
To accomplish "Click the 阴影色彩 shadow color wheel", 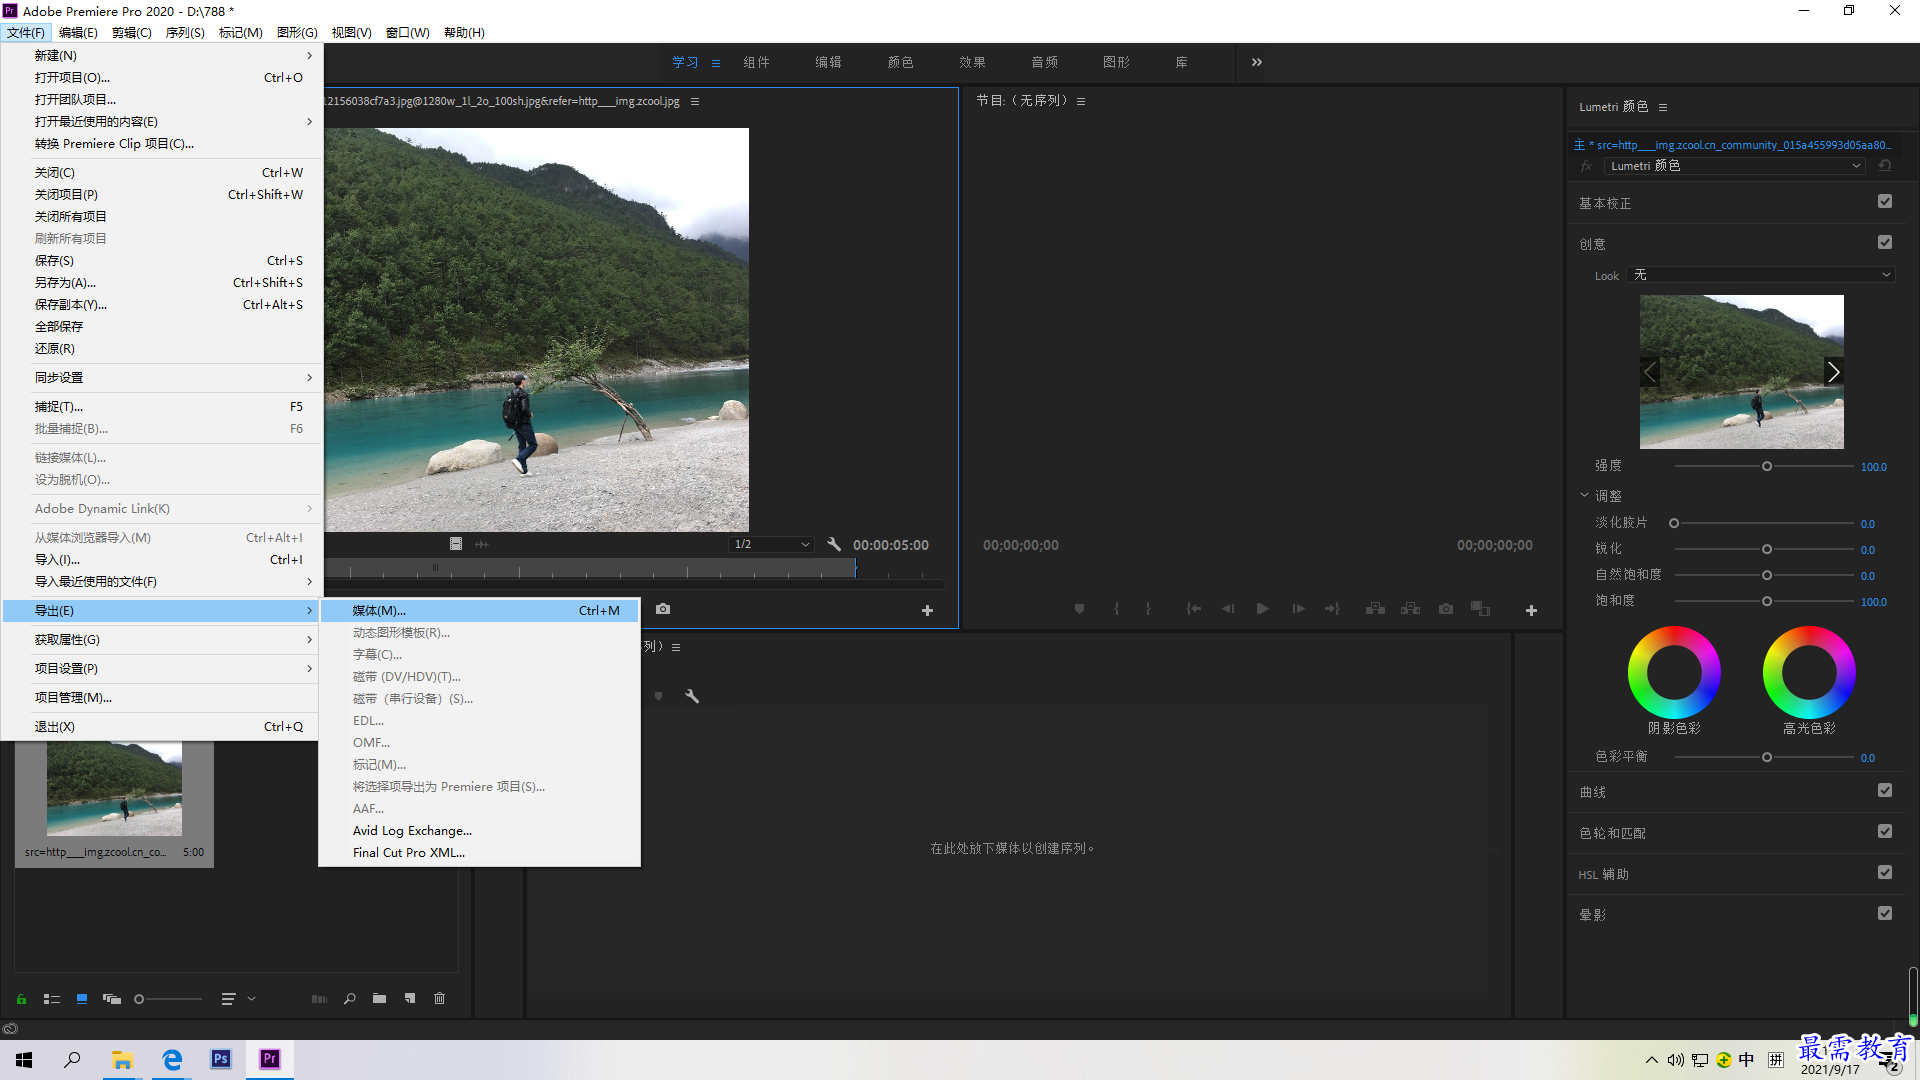I will 1674,673.
